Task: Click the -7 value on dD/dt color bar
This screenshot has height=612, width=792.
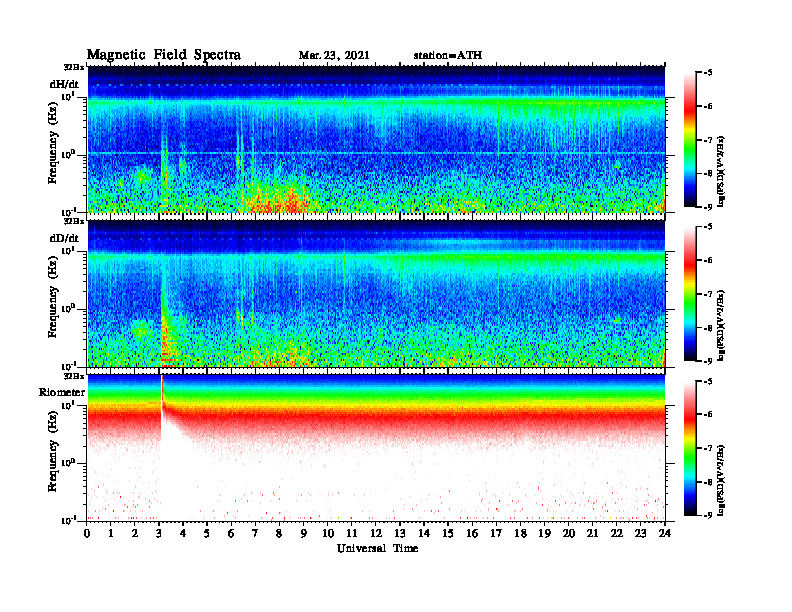Action: (x=708, y=293)
